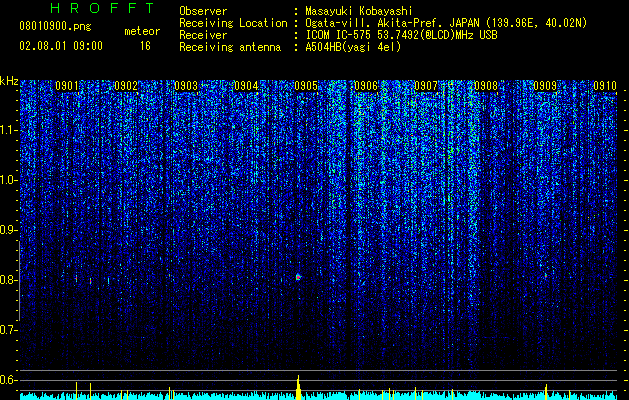
Task: Select the A504HB(yagi 4el) antenna value
Action: point(353,47)
